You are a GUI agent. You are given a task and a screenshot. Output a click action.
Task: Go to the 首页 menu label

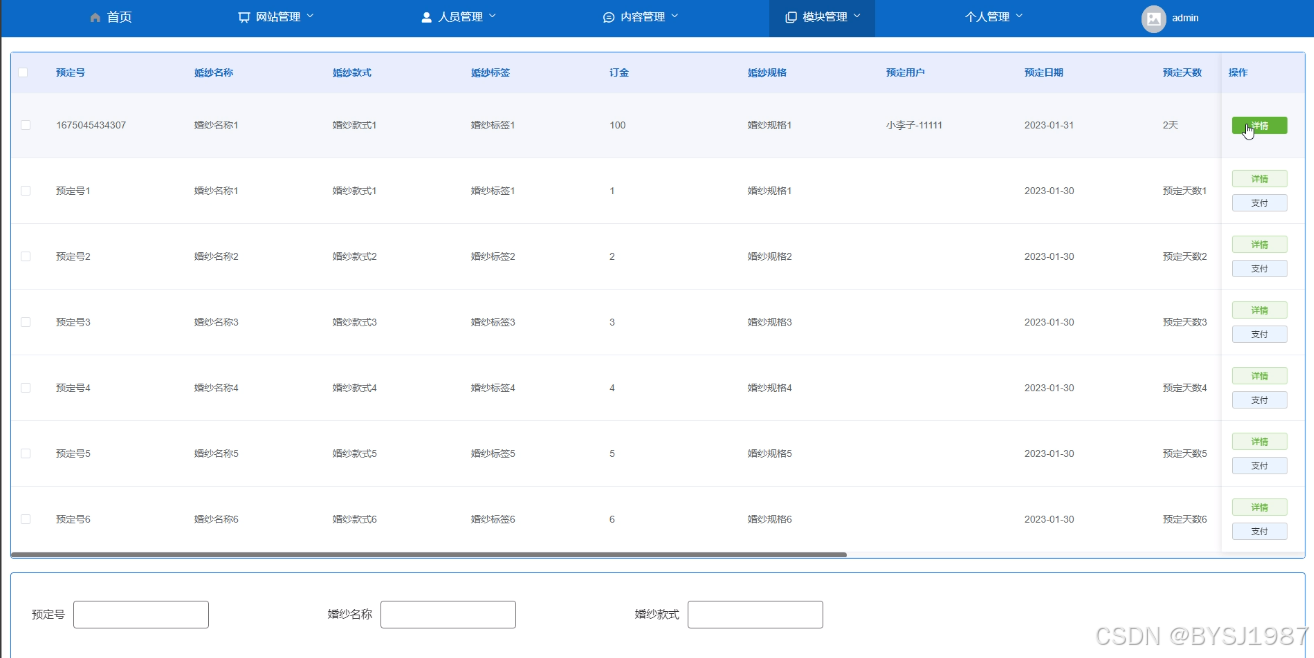point(119,17)
